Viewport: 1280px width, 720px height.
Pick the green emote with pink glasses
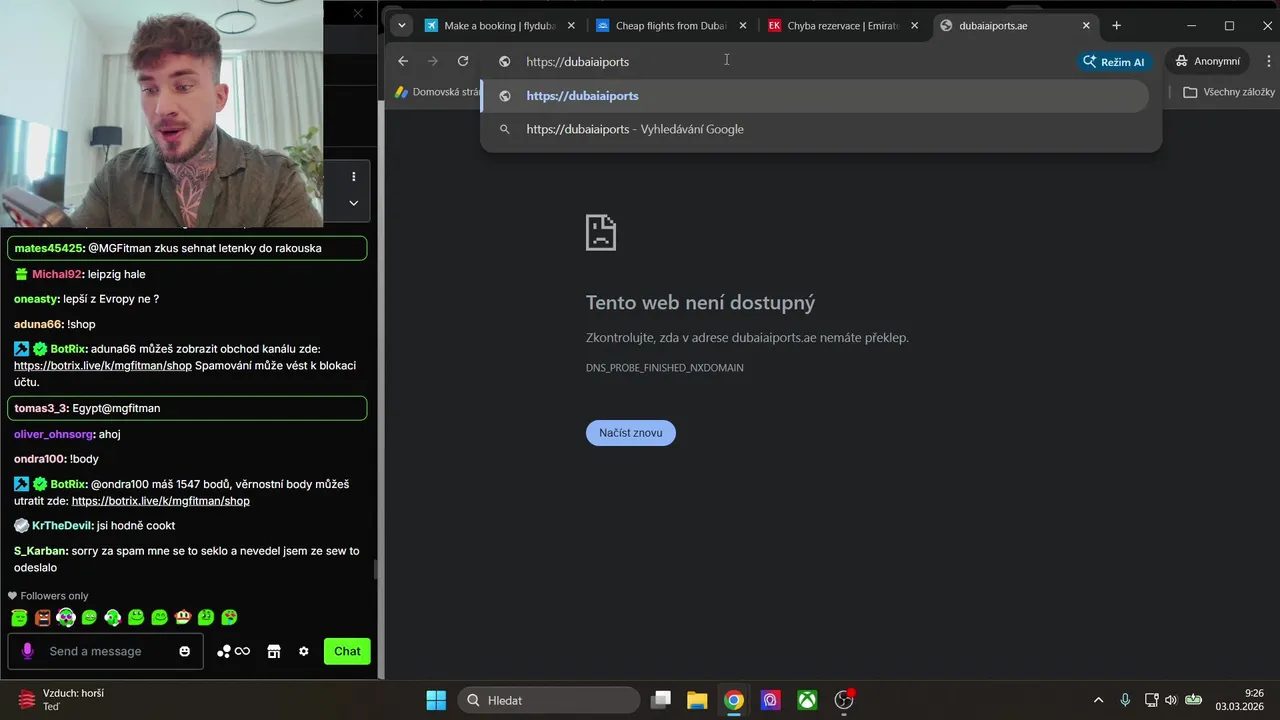[x=66, y=618]
